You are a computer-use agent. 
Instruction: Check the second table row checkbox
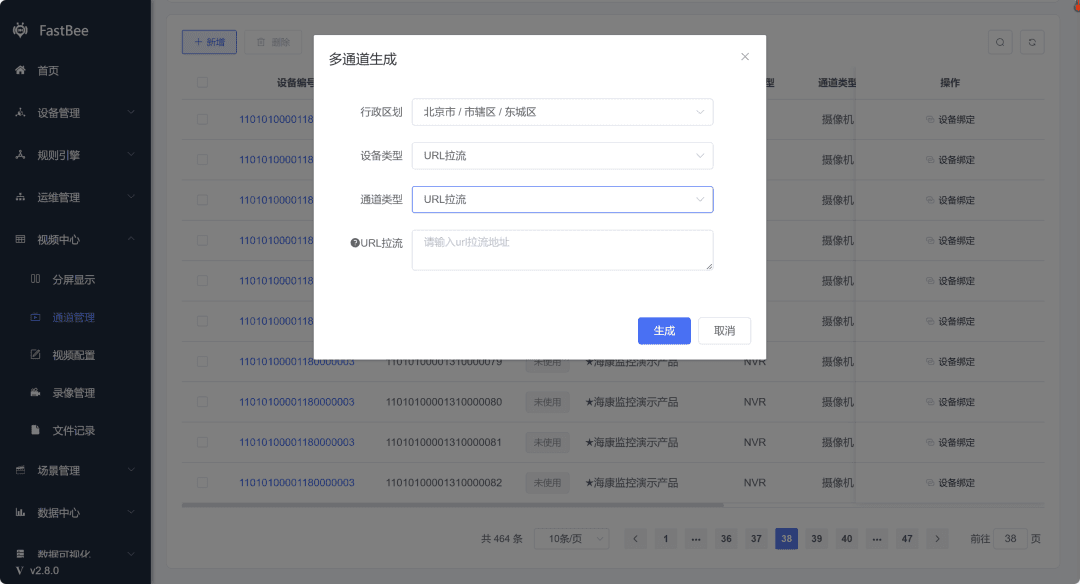point(202,160)
